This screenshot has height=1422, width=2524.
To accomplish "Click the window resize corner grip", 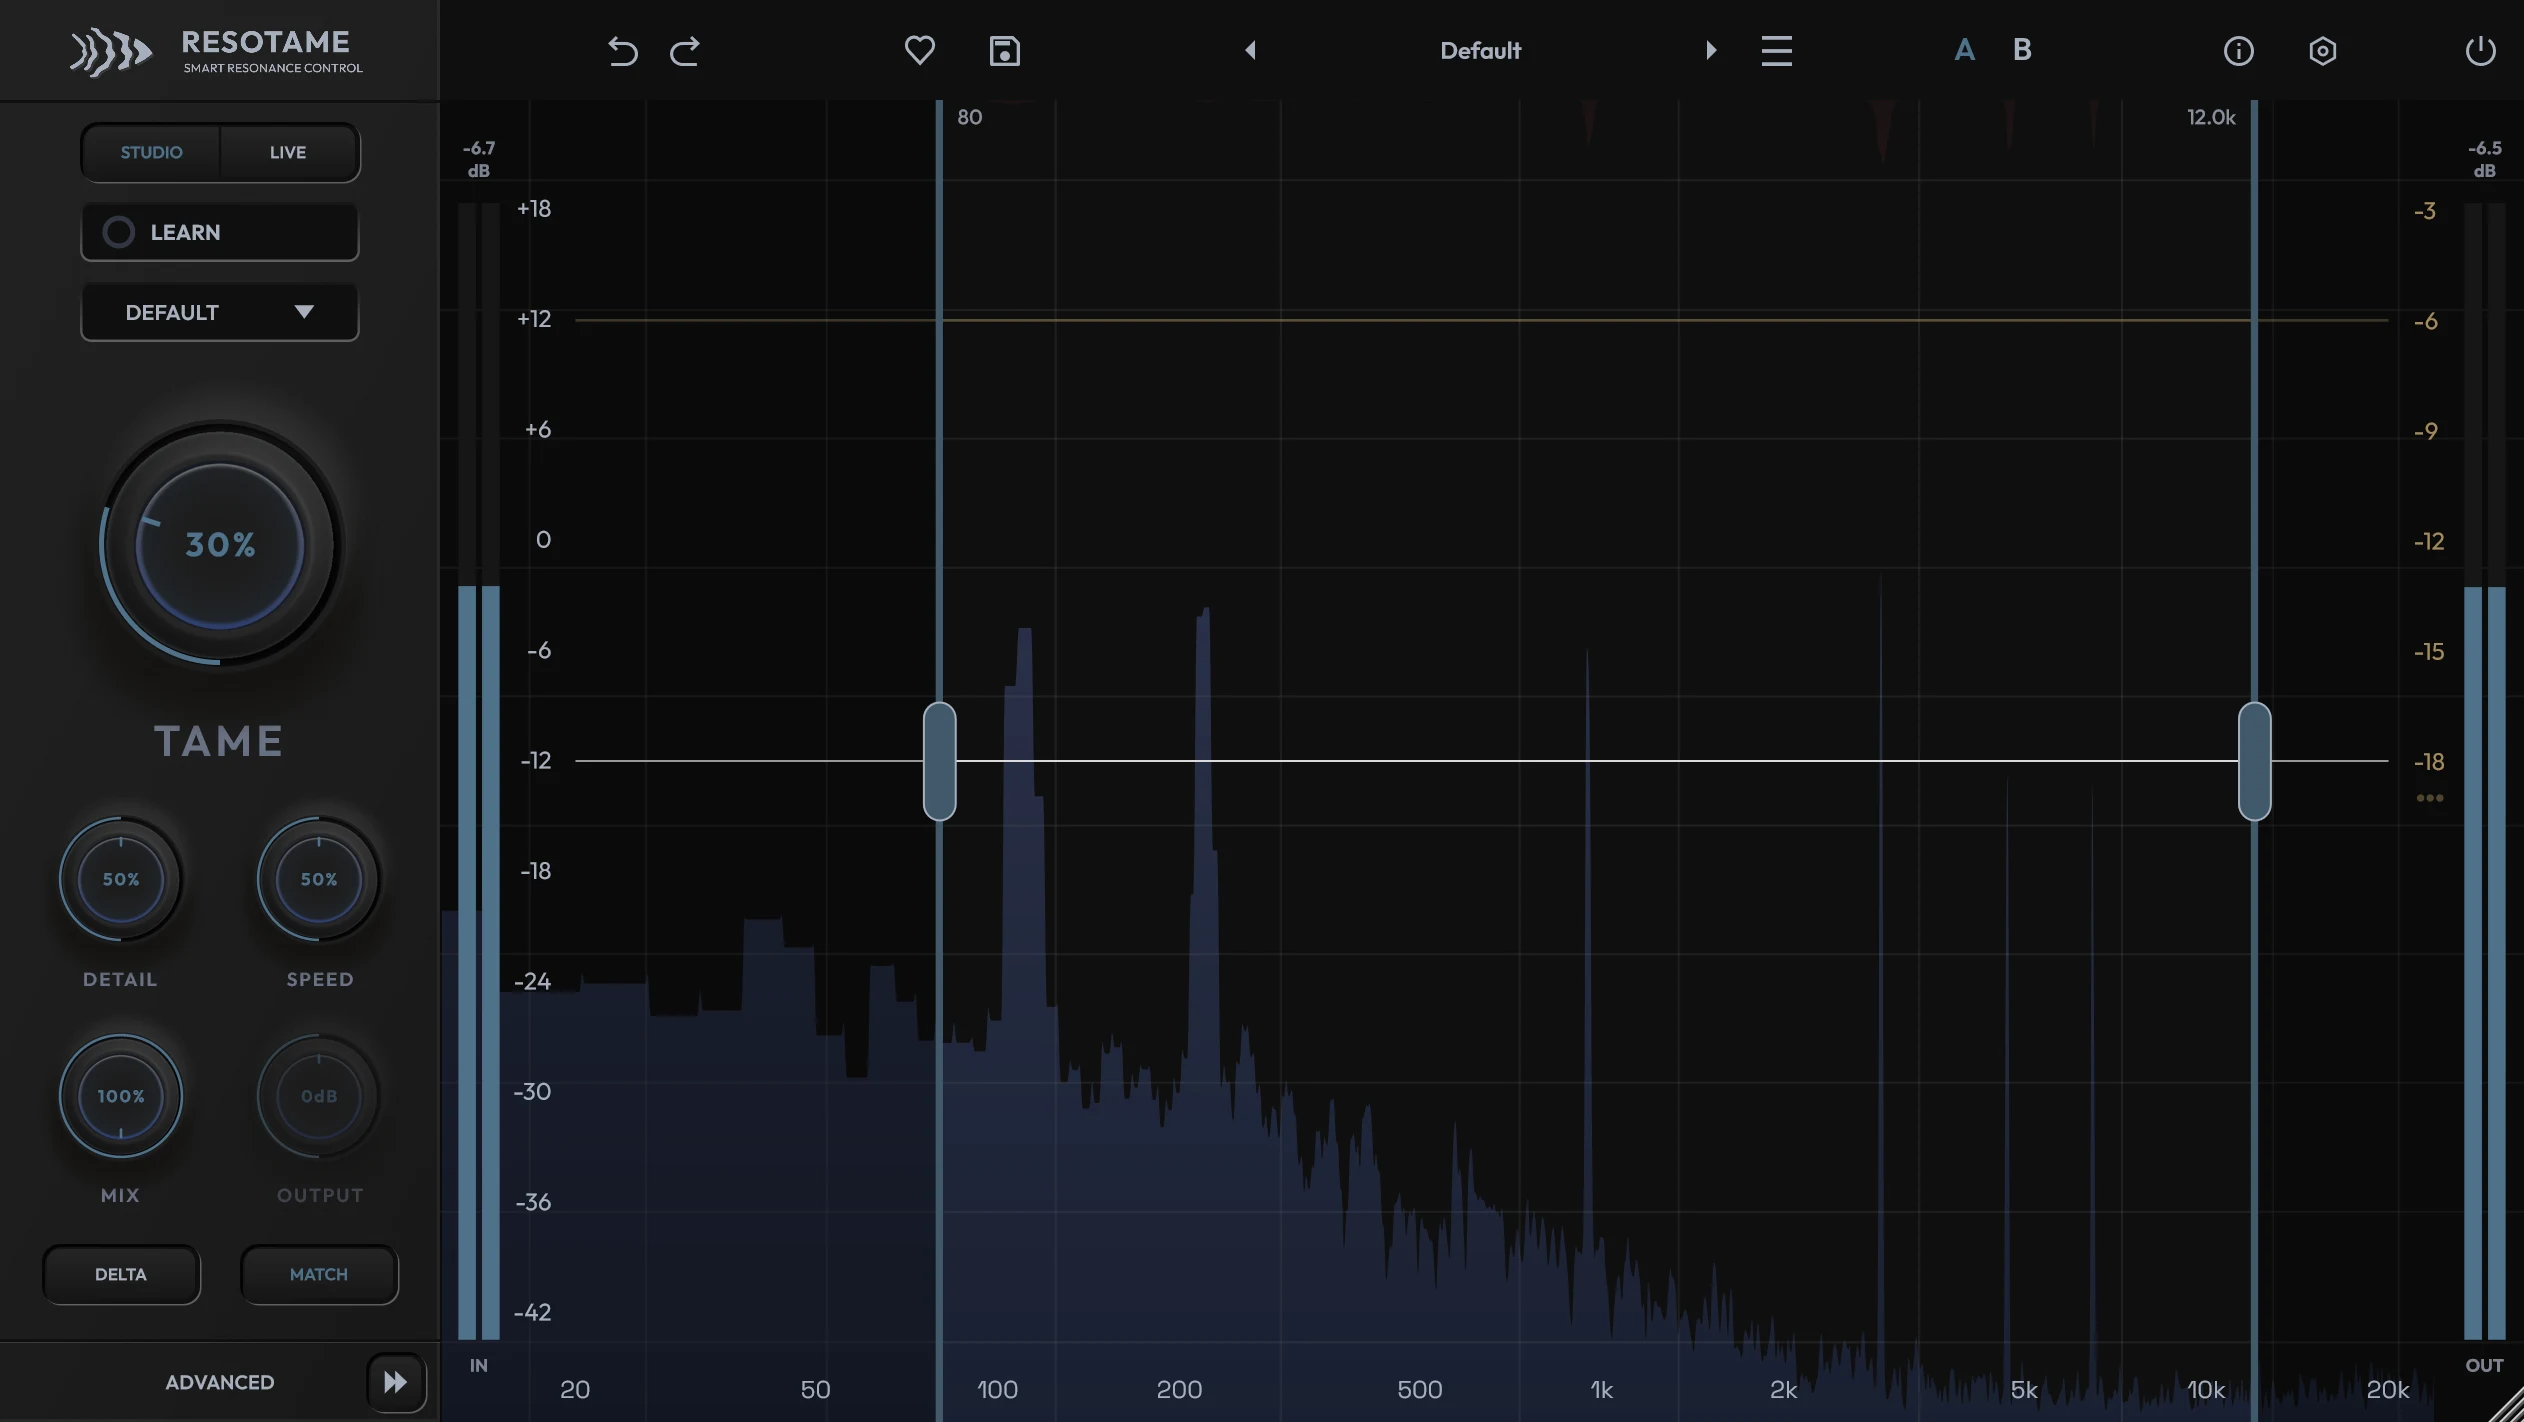I will pos(2506,1404).
